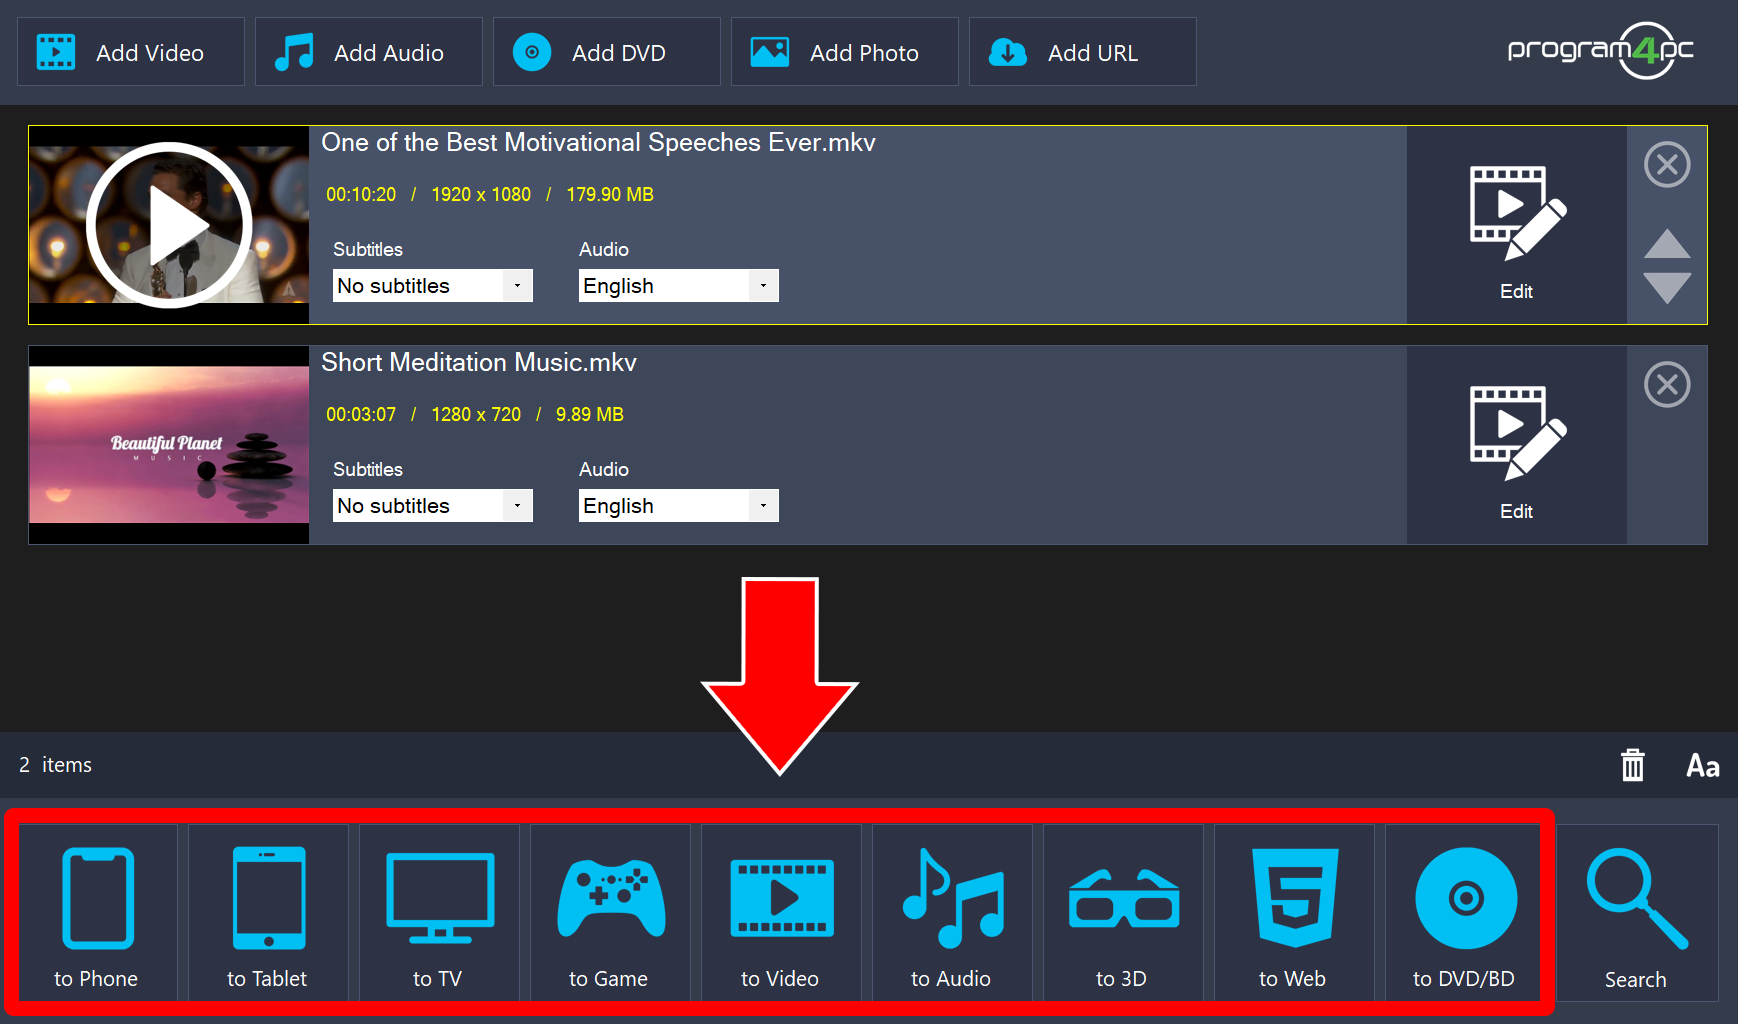Click the Add URL button
This screenshot has width=1738, height=1024.
[x=1083, y=52]
